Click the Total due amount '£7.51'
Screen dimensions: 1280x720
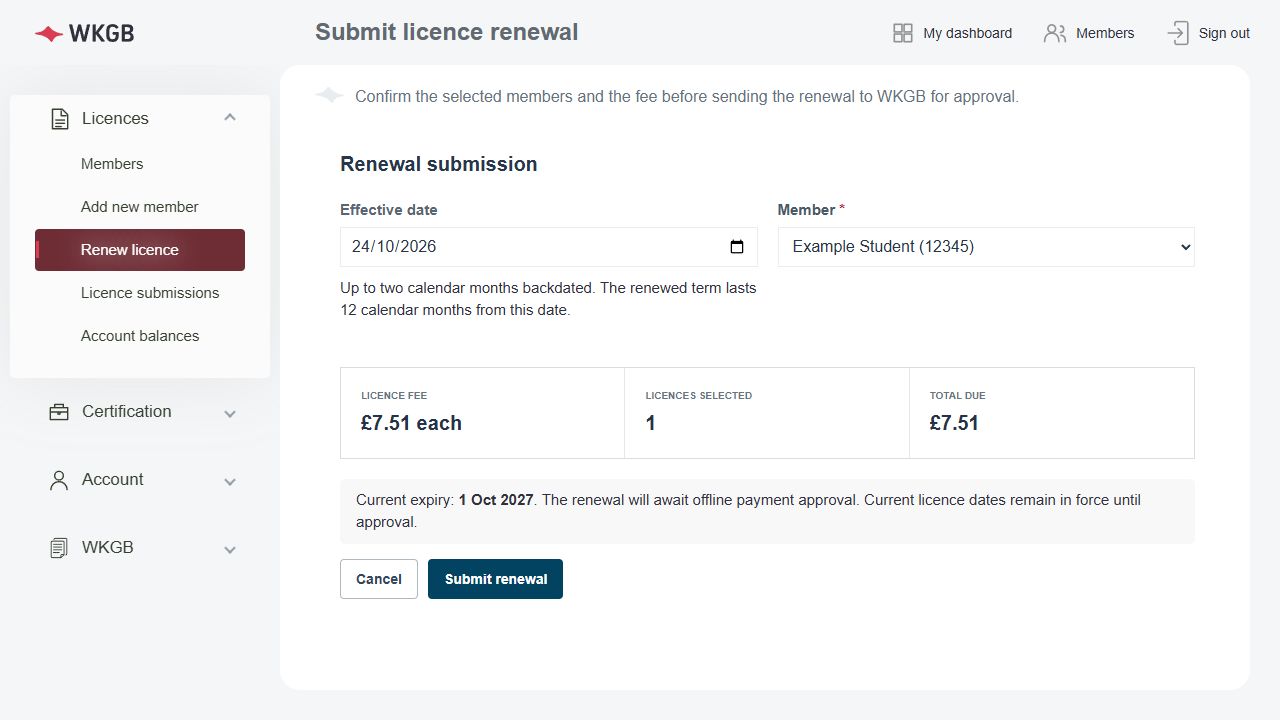pos(954,423)
